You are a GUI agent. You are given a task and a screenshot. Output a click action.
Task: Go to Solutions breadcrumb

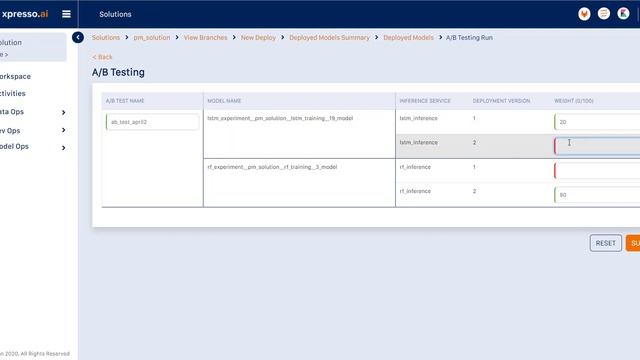coord(106,38)
